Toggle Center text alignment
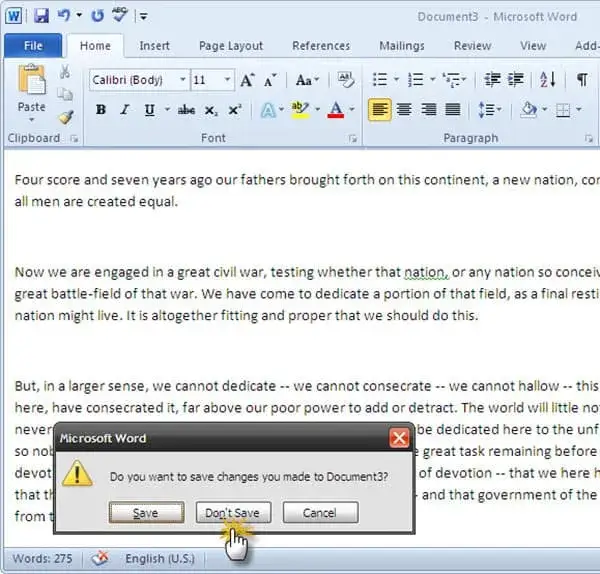This screenshot has width=600, height=574. [x=404, y=110]
